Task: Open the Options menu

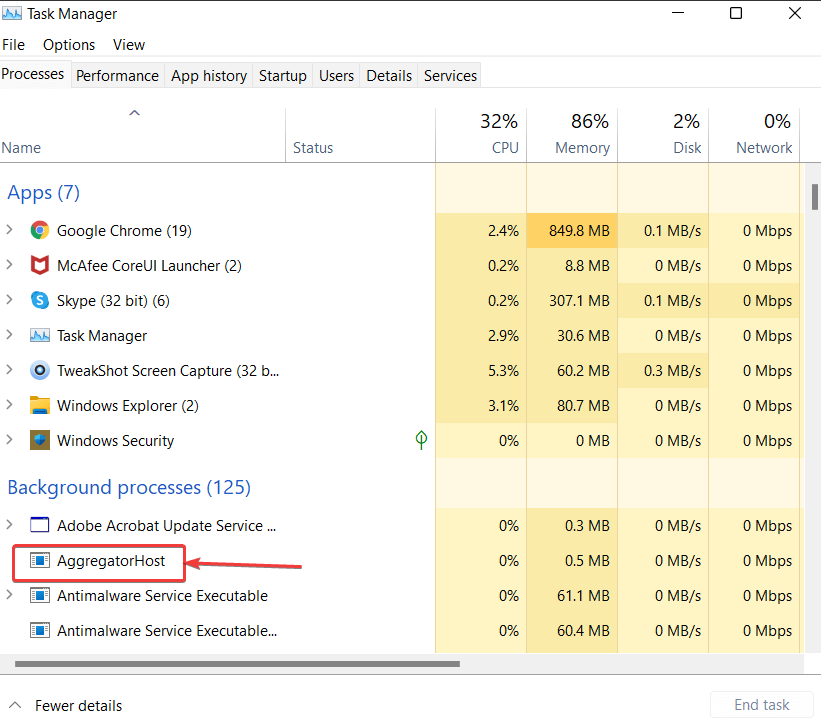Action: click(69, 45)
